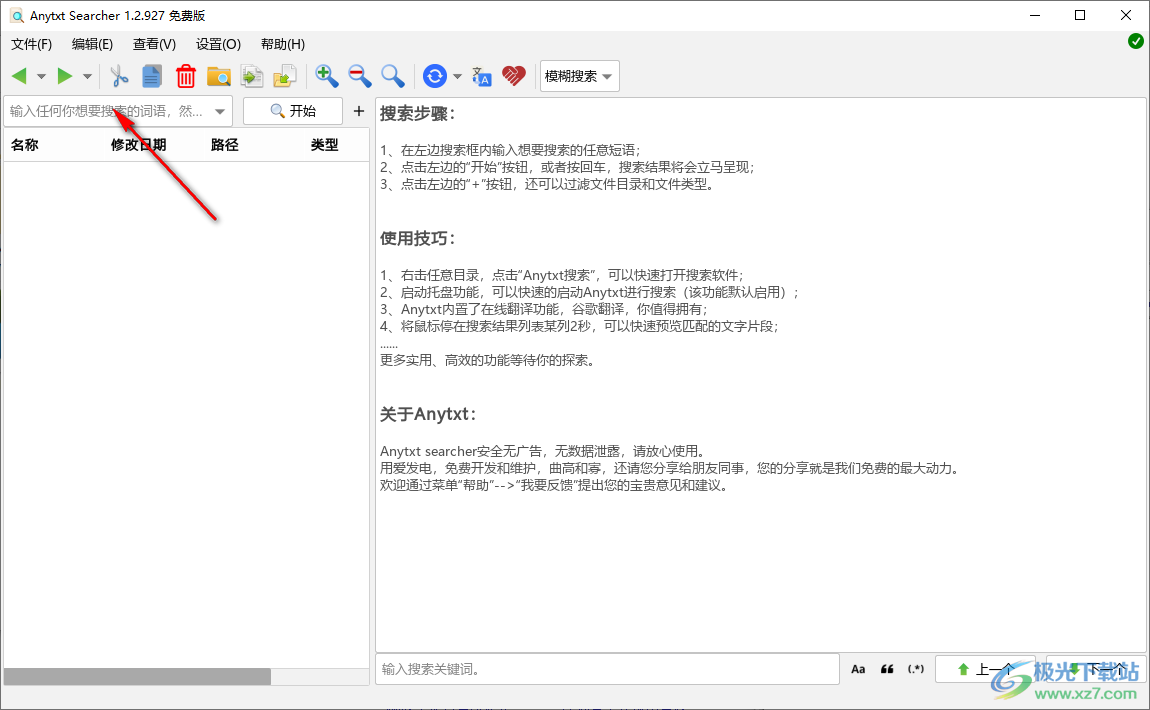This screenshot has width=1150, height=710.
Task: Click the Zoom Out magnifier icon
Action: [x=359, y=76]
